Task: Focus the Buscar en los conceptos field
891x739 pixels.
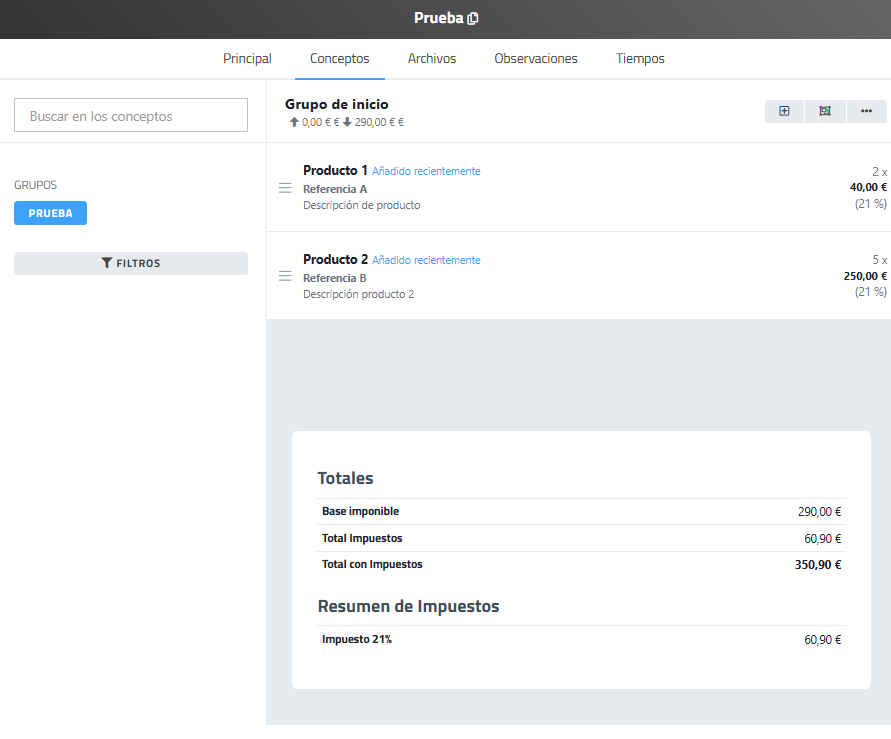Action: tap(131, 116)
